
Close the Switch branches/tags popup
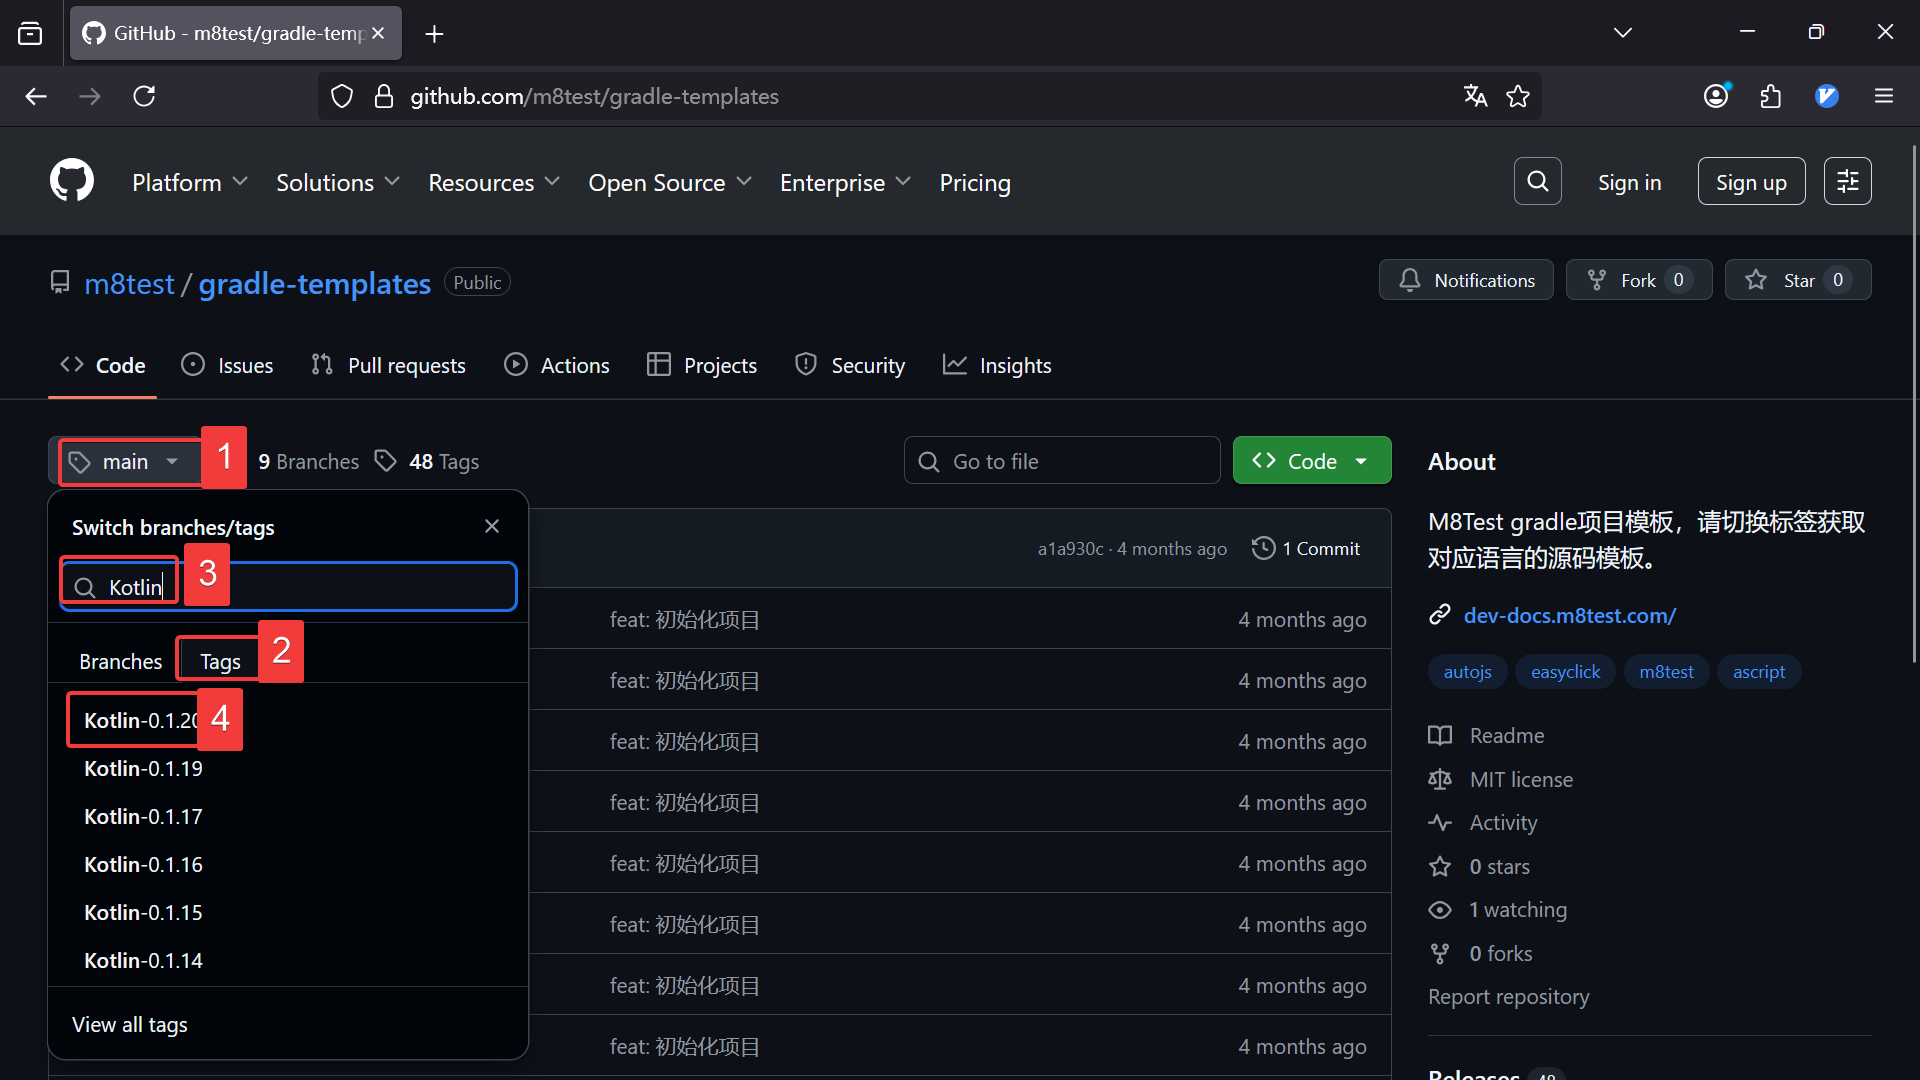[x=492, y=526]
